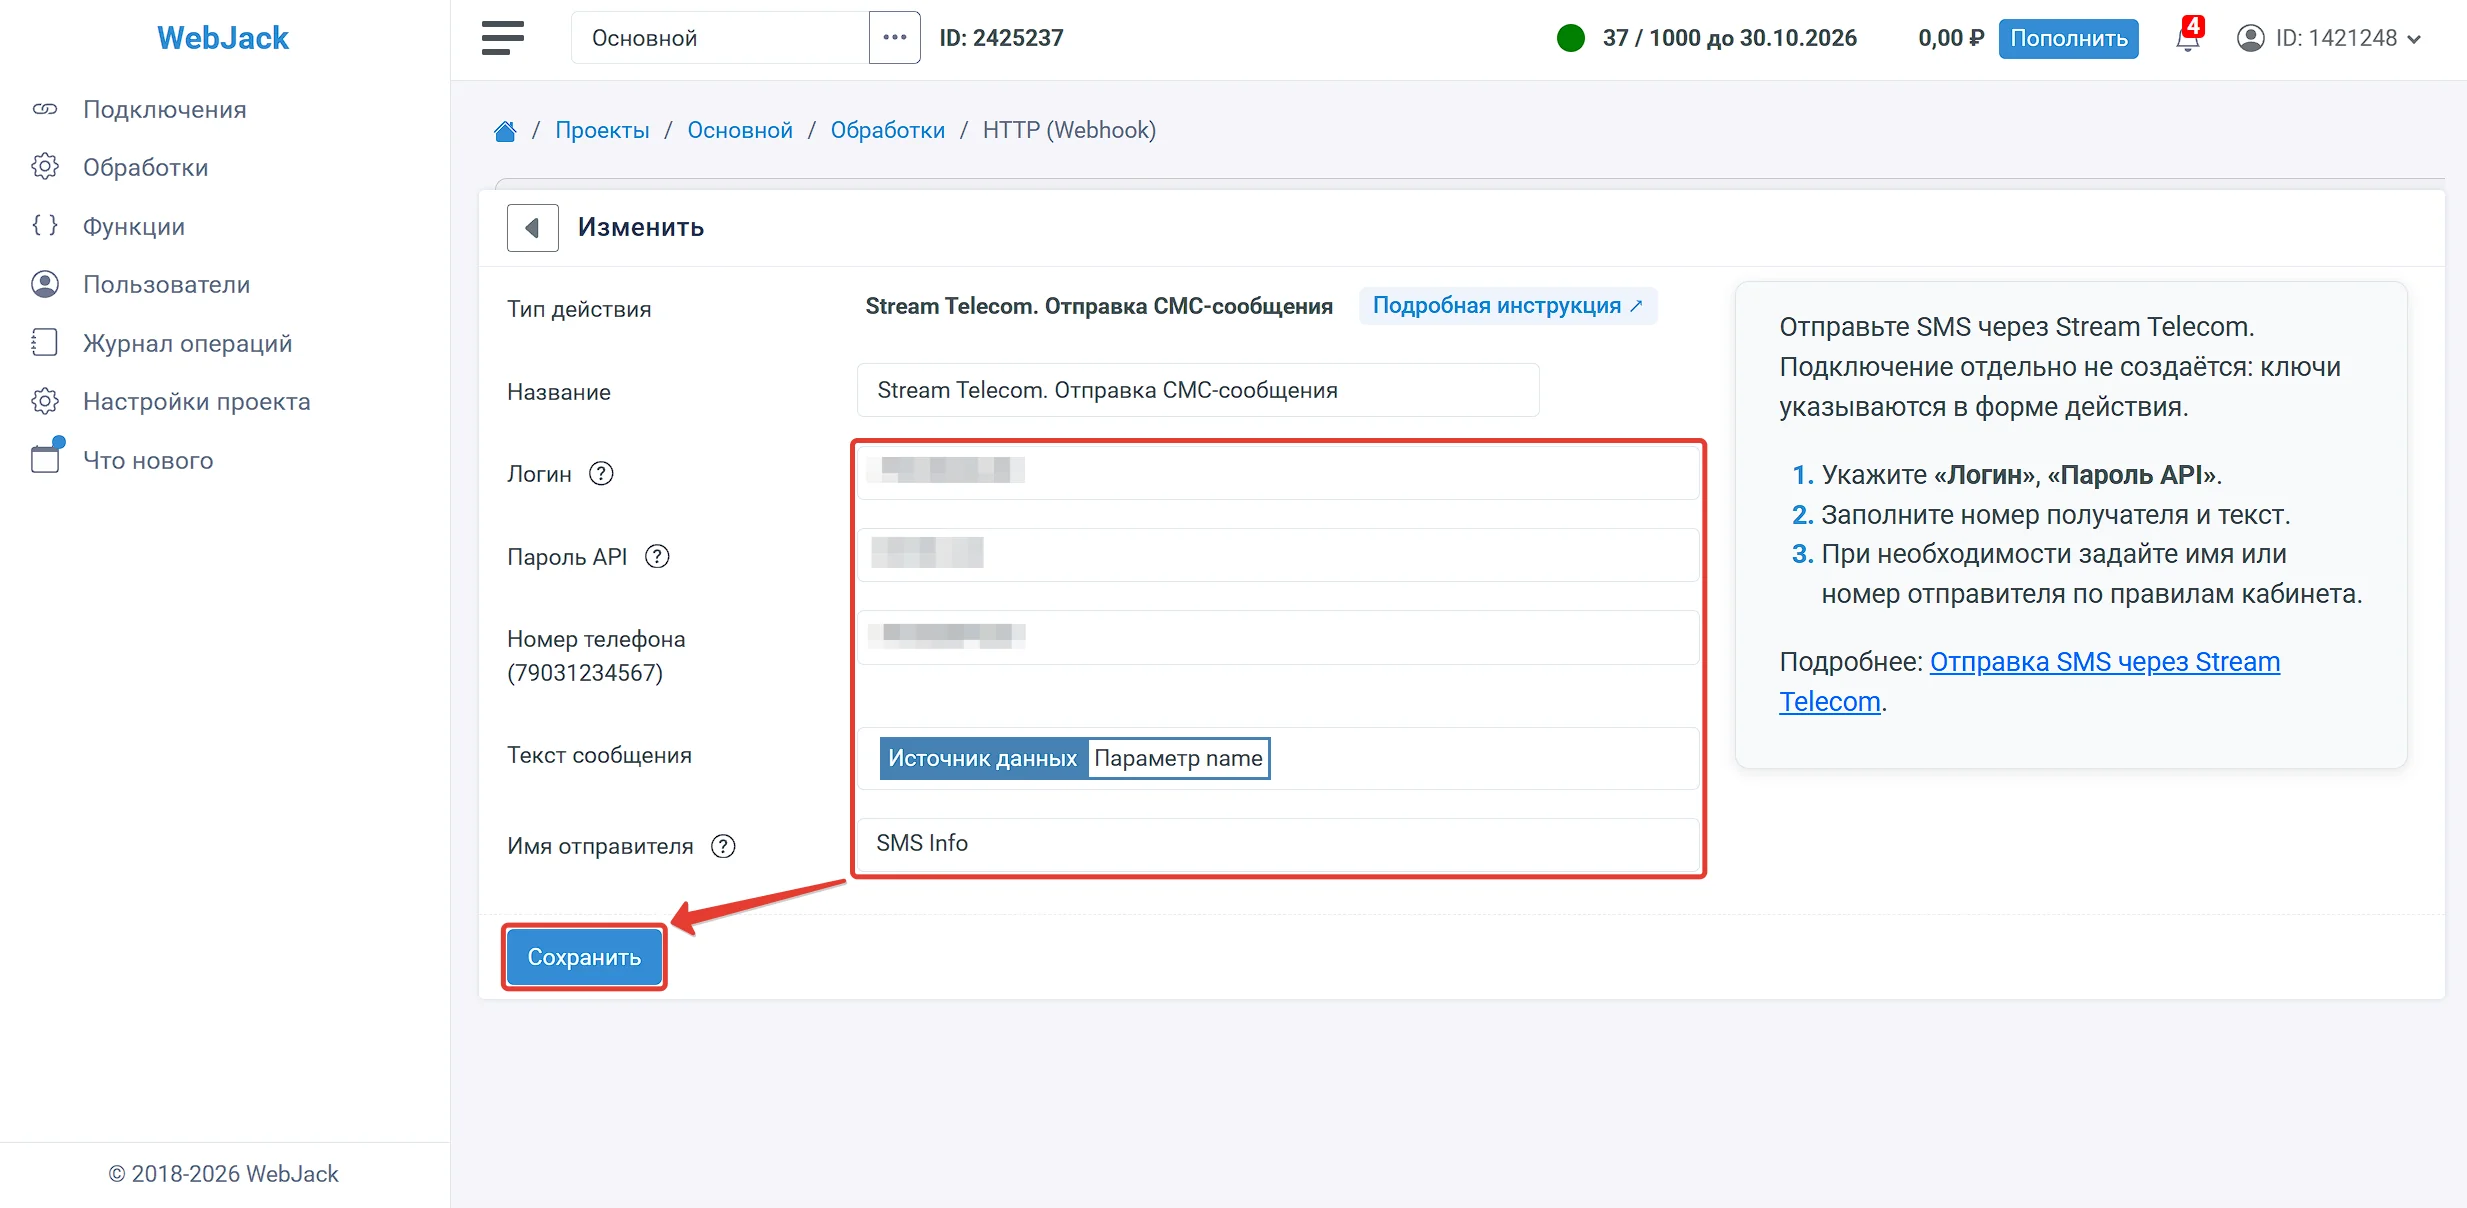Open Журнал операций in the sidebar
This screenshot has height=1208, width=2467.
[x=187, y=343]
